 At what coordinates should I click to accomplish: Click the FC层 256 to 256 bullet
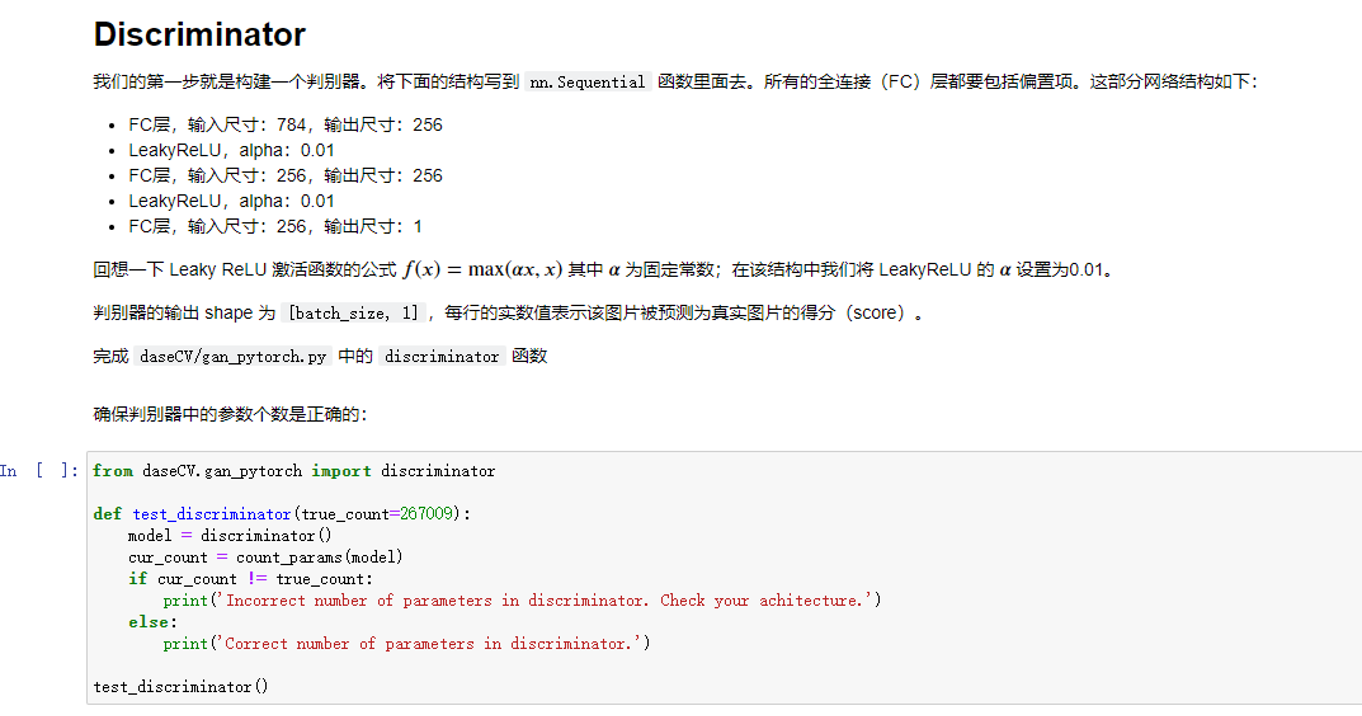[x=285, y=175]
